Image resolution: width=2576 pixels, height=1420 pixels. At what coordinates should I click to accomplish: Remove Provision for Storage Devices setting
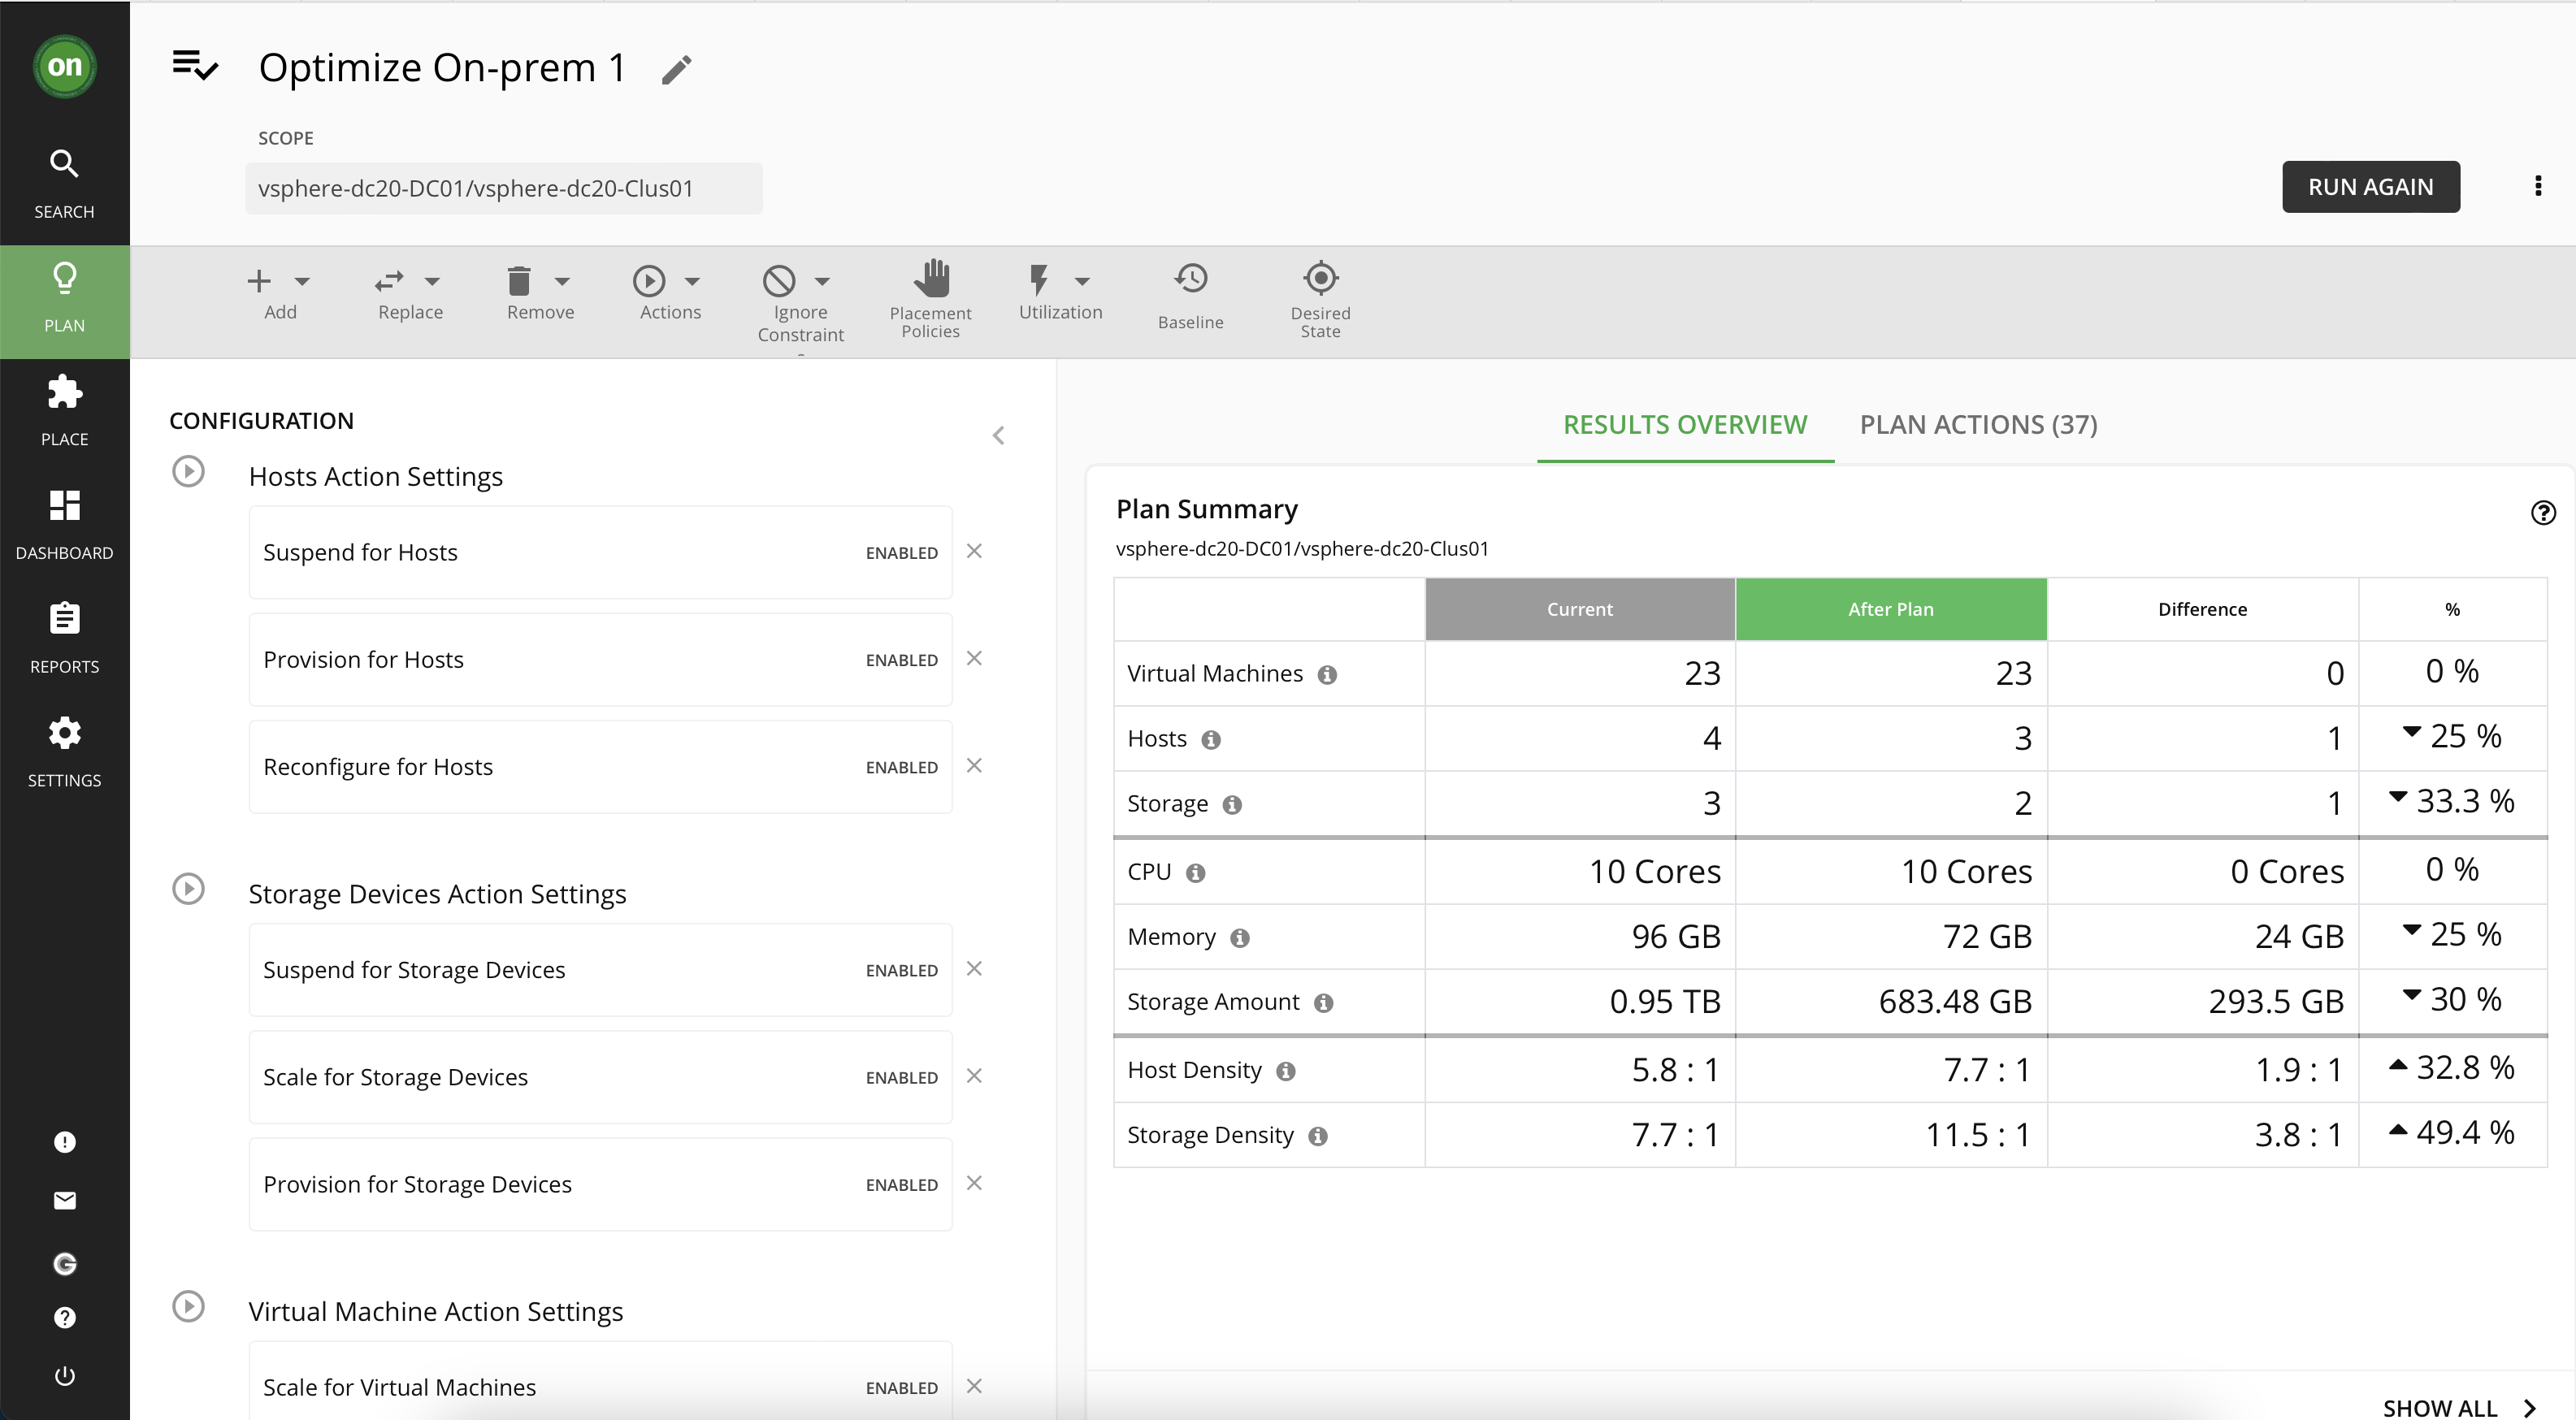click(974, 1183)
